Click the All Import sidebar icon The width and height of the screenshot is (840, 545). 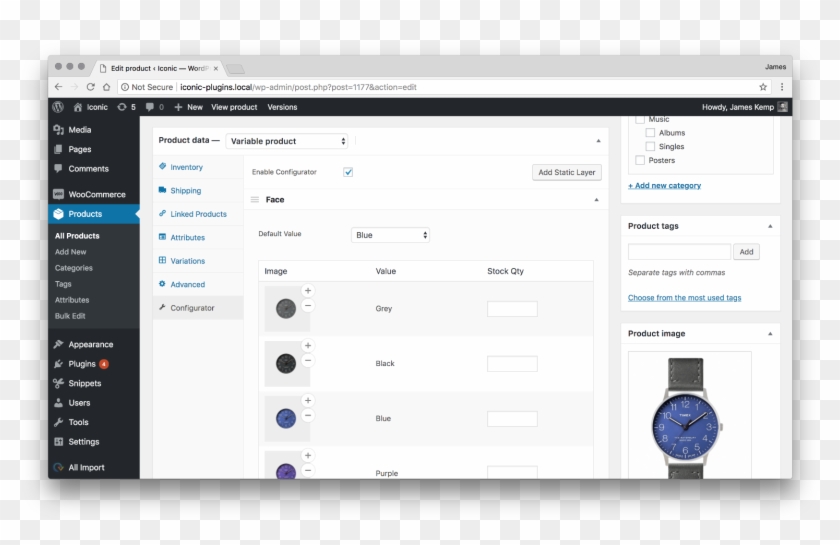pyautogui.click(x=58, y=467)
